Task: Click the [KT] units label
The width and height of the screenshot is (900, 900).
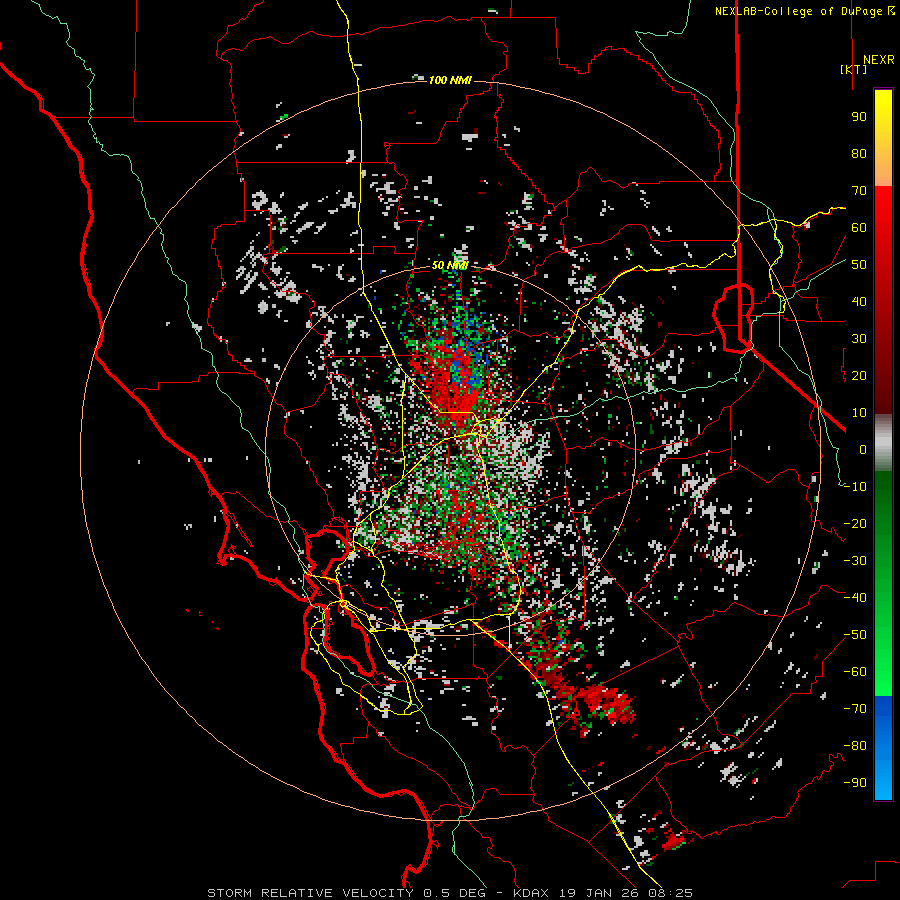Action: (x=853, y=69)
